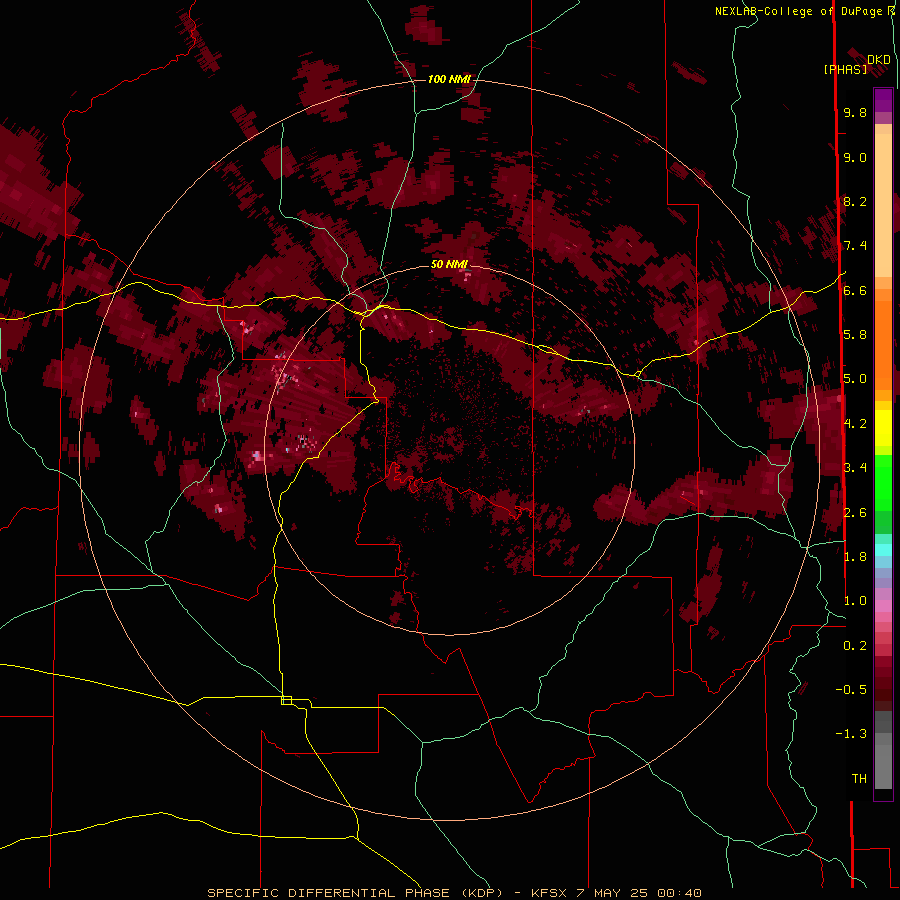Pick the yellow segment of the color bar

tap(883, 428)
